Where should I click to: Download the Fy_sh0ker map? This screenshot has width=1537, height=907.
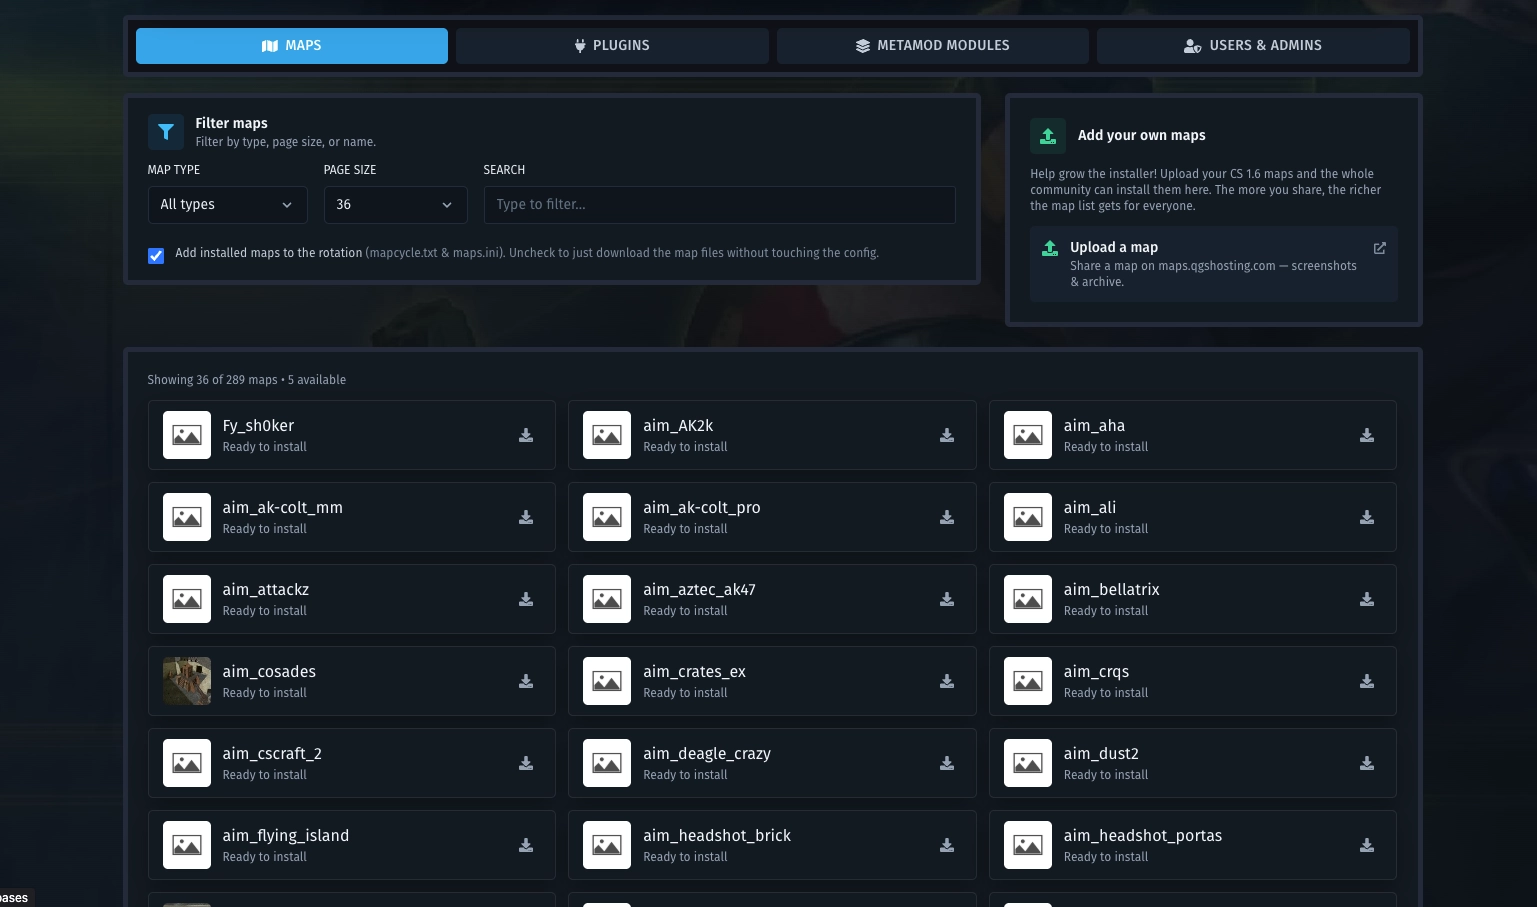point(526,435)
